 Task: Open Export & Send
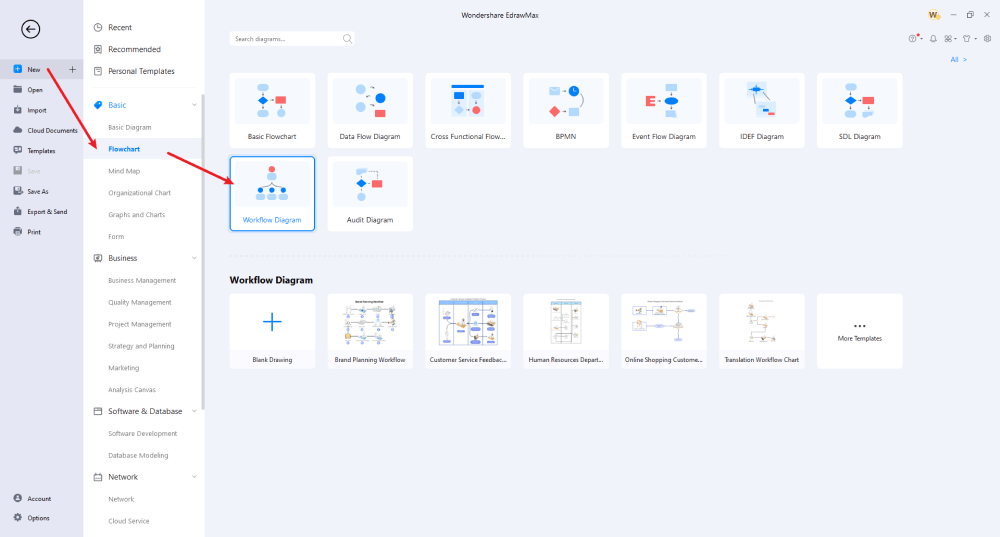(x=47, y=212)
